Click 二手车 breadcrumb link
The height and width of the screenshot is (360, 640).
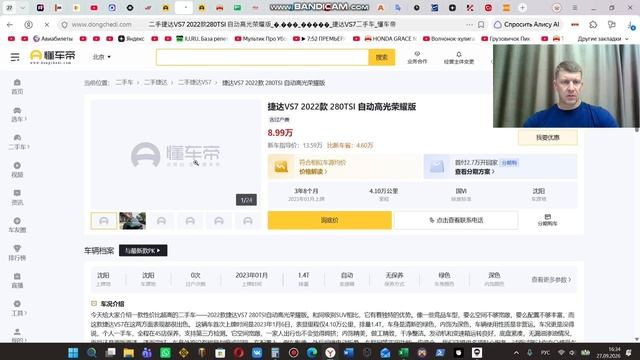124,82
